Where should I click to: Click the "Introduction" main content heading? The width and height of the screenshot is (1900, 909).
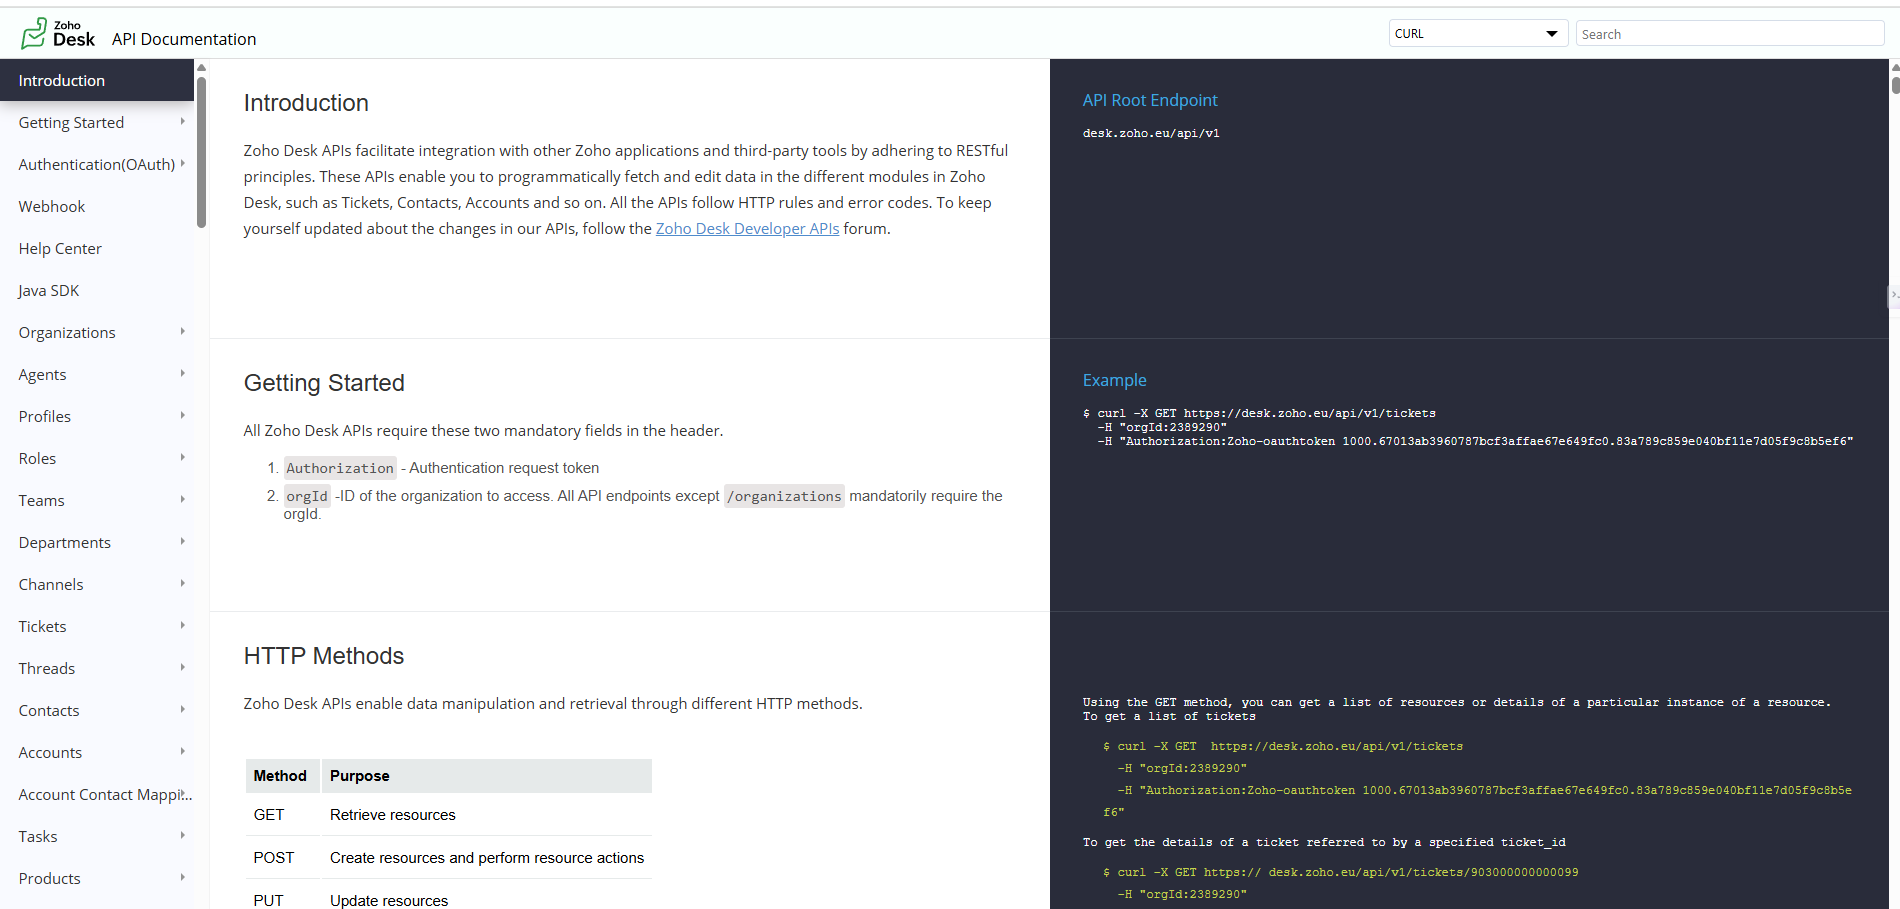(306, 103)
